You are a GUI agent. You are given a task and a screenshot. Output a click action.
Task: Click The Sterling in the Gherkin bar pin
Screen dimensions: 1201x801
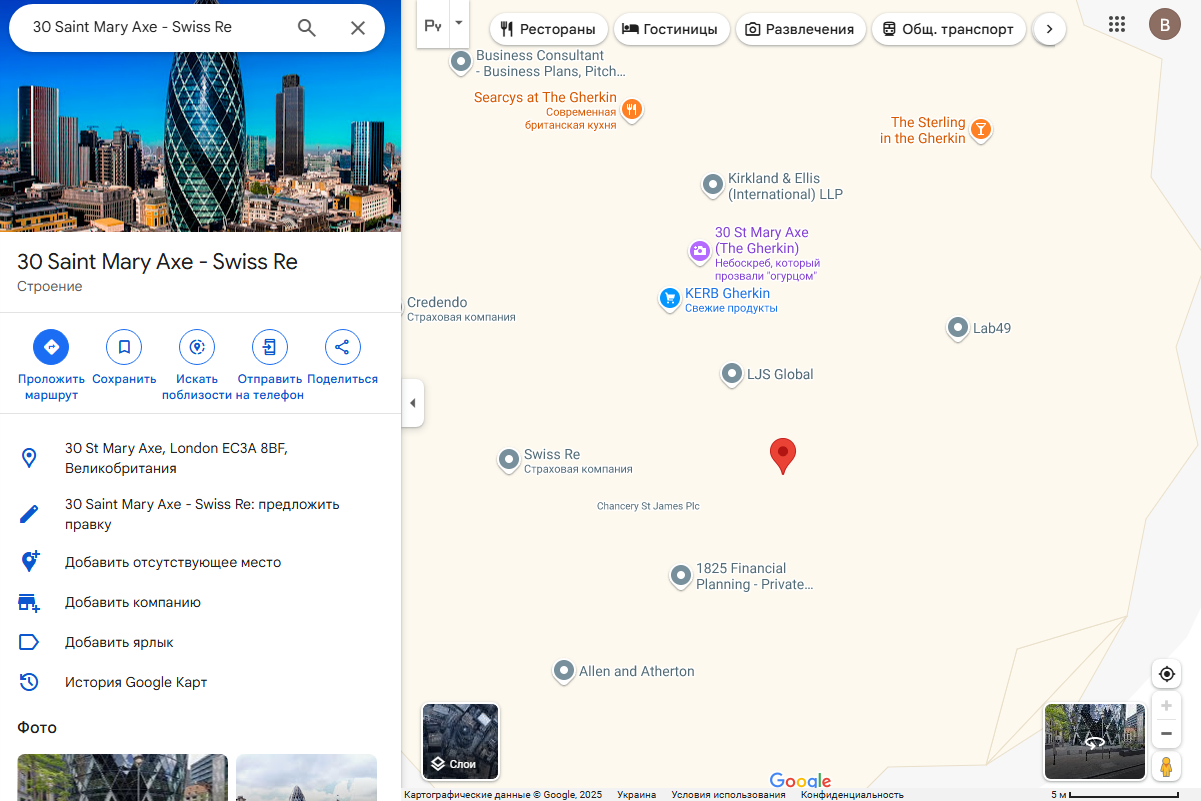coord(981,129)
